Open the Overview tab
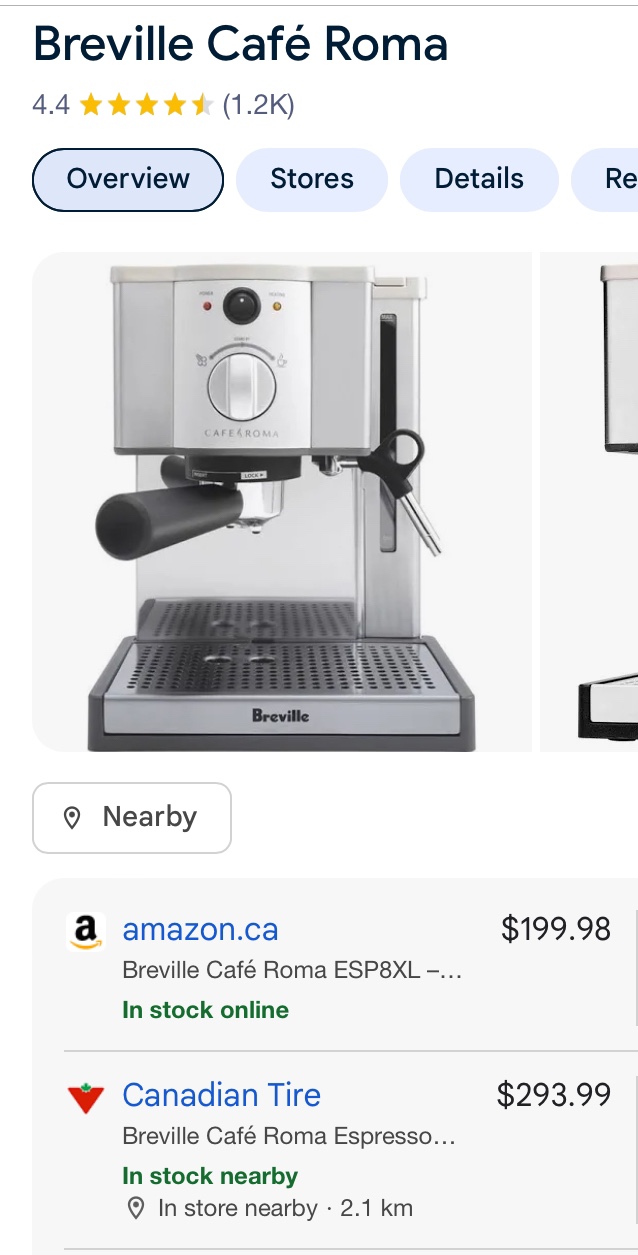 click(128, 180)
